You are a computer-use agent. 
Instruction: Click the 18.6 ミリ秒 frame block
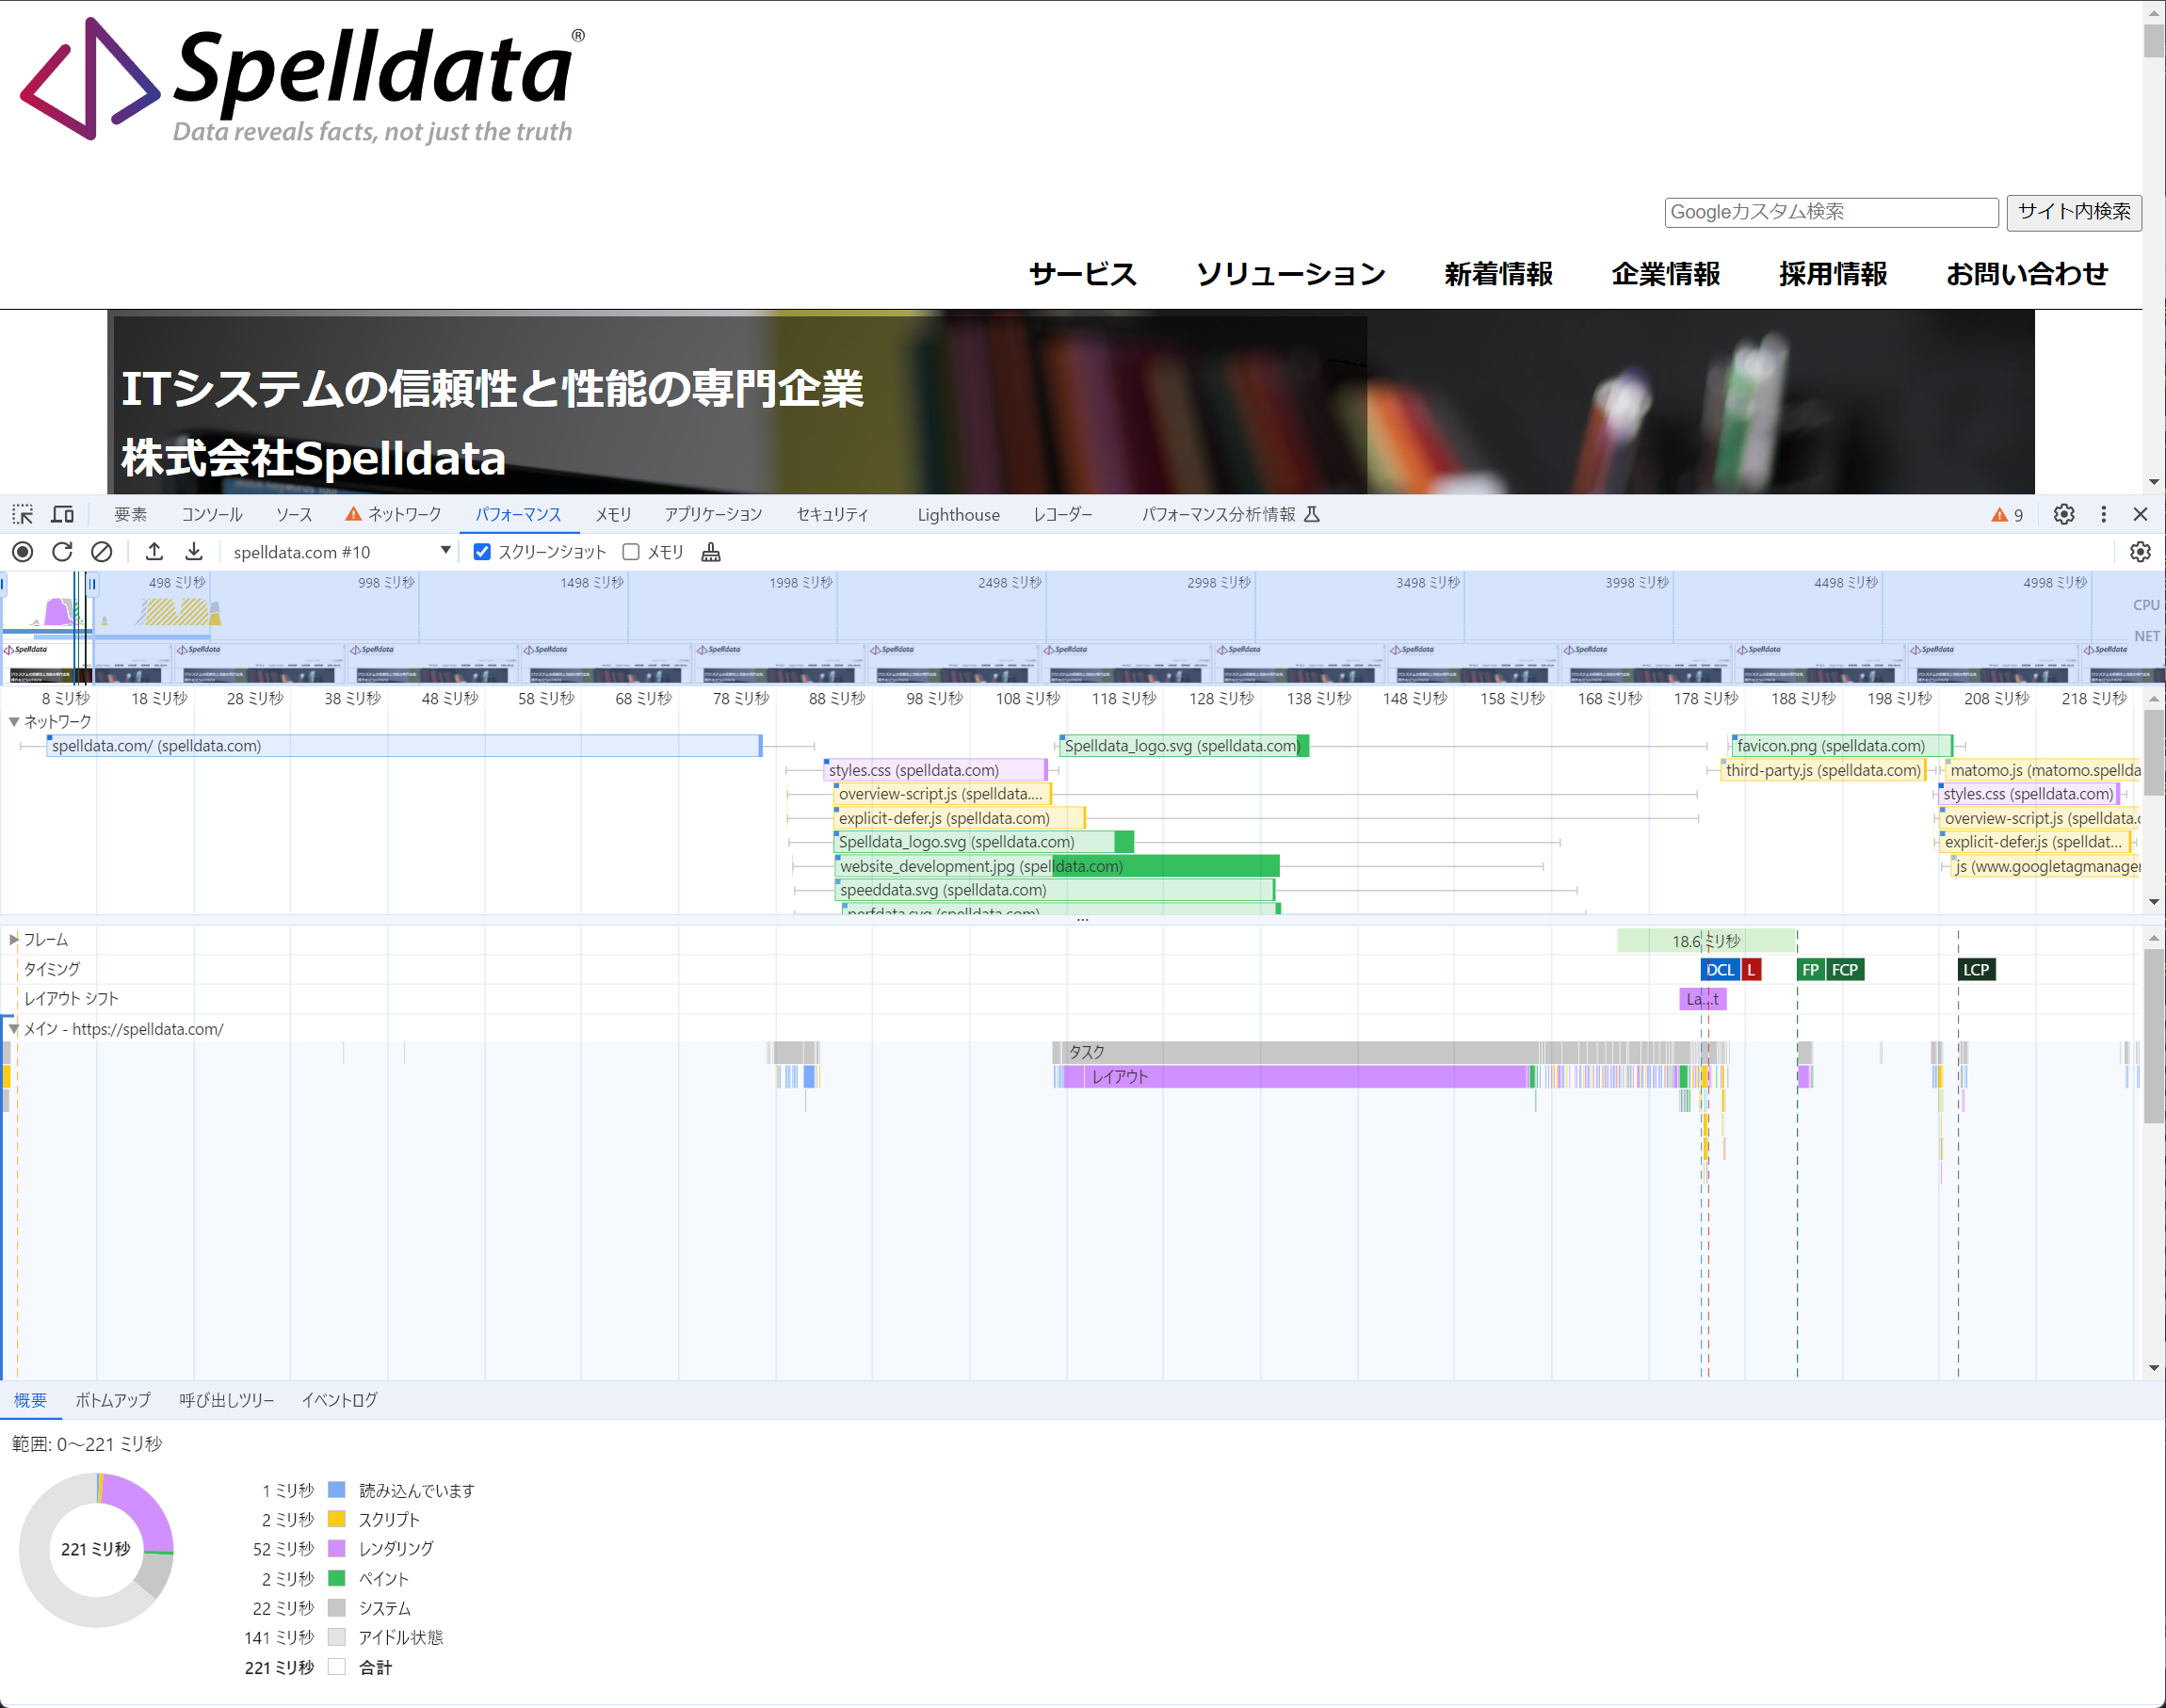pos(1706,941)
